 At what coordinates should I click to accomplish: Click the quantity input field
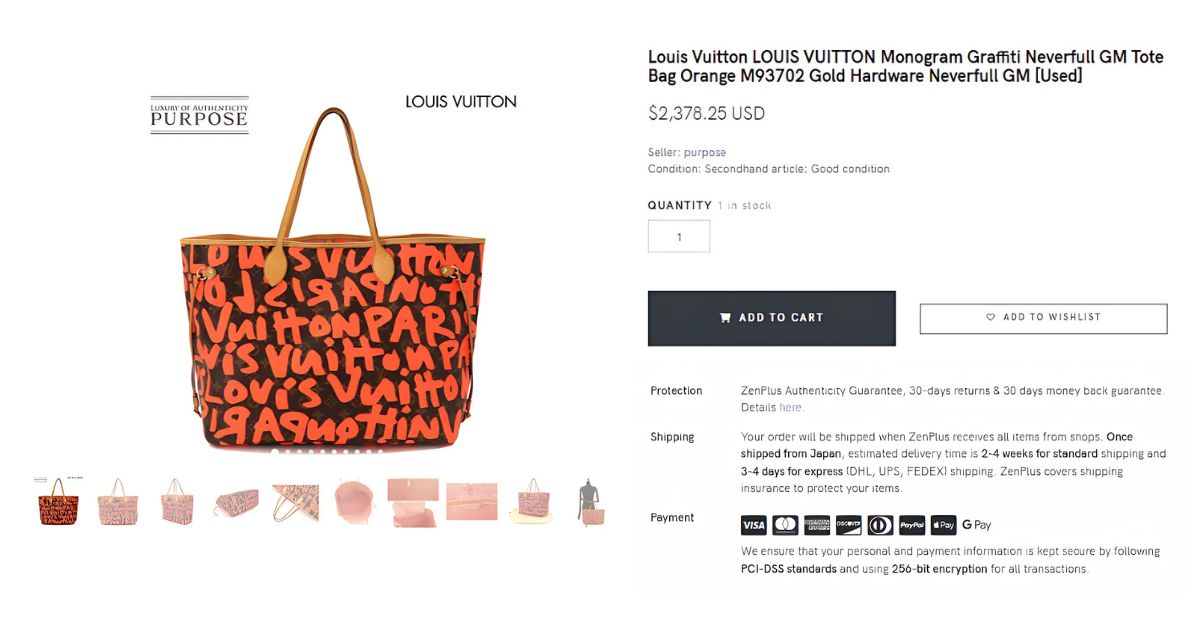click(679, 236)
